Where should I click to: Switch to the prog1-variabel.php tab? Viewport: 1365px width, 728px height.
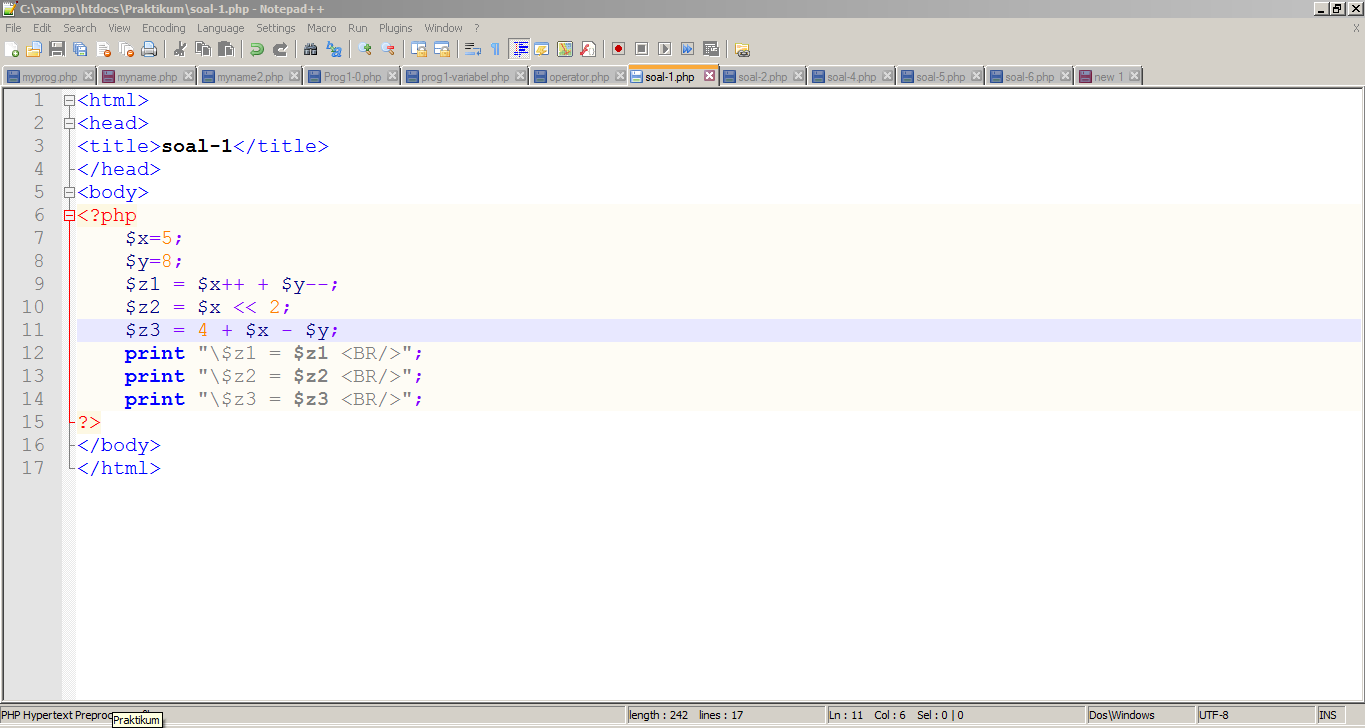pos(465,77)
